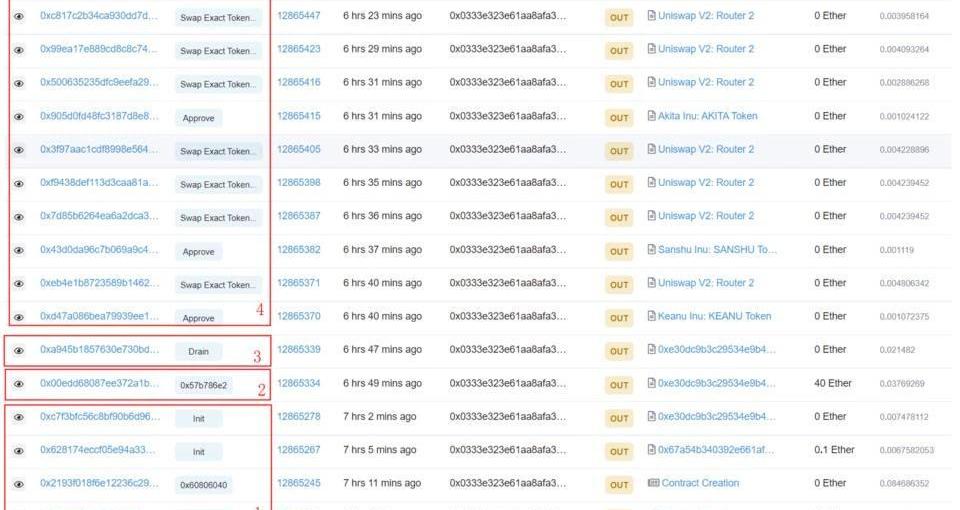Image resolution: width=960 pixels, height=510 pixels.
Task: Click the Drain method badge
Action: click(x=198, y=351)
